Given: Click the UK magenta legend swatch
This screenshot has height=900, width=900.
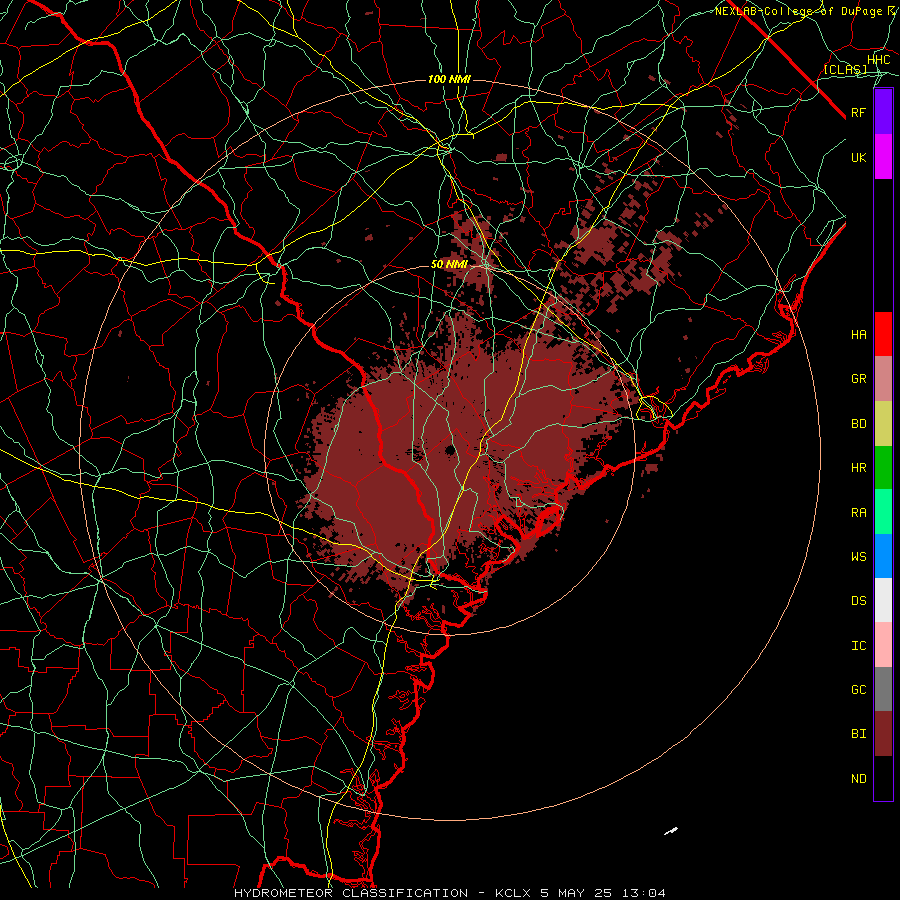Looking at the screenshot, I should (x=883, y=157).
